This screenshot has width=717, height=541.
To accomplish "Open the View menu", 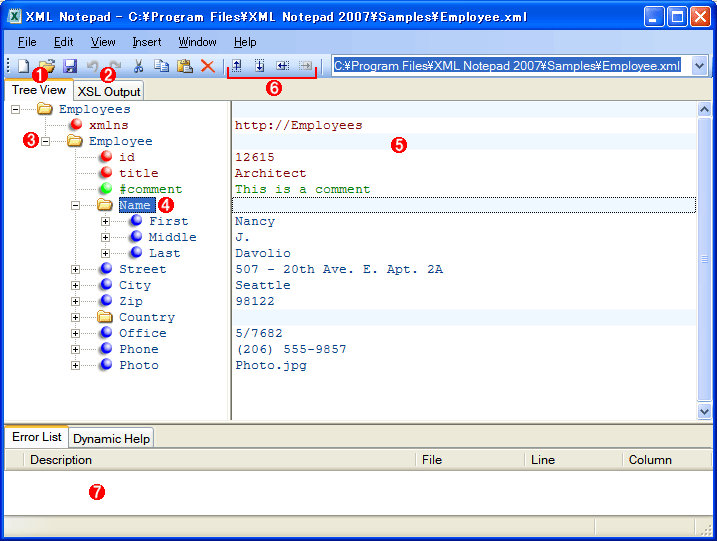I will pyautogui.click(x=103, y=42).
